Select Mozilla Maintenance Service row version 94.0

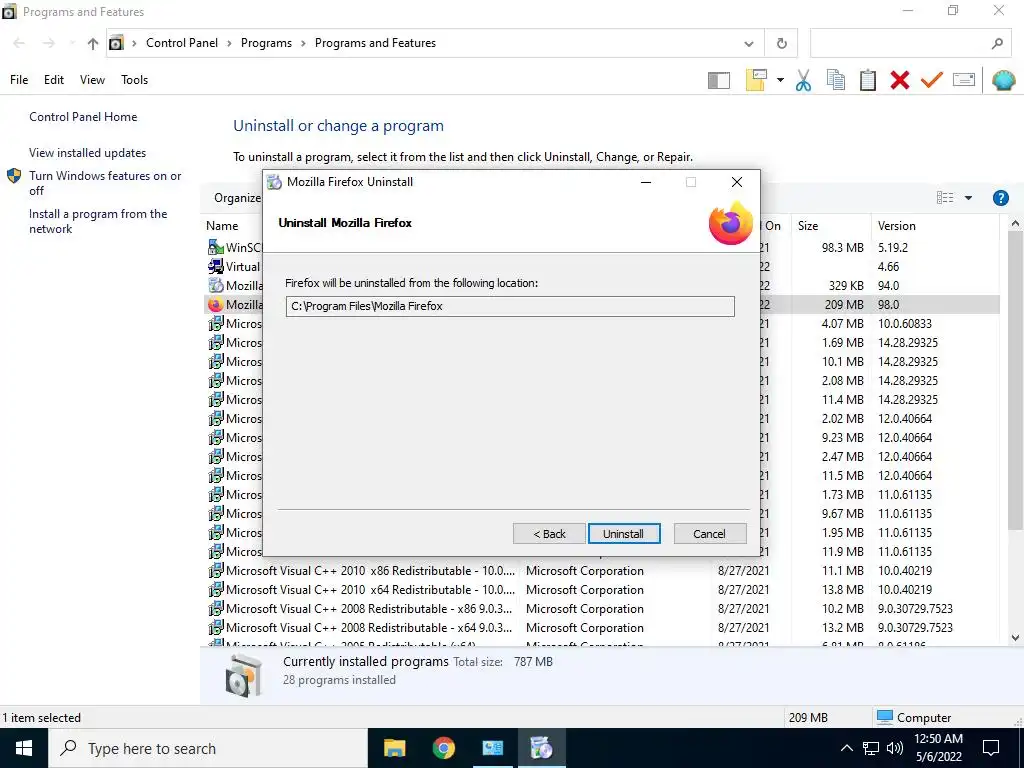pos(603,286)
